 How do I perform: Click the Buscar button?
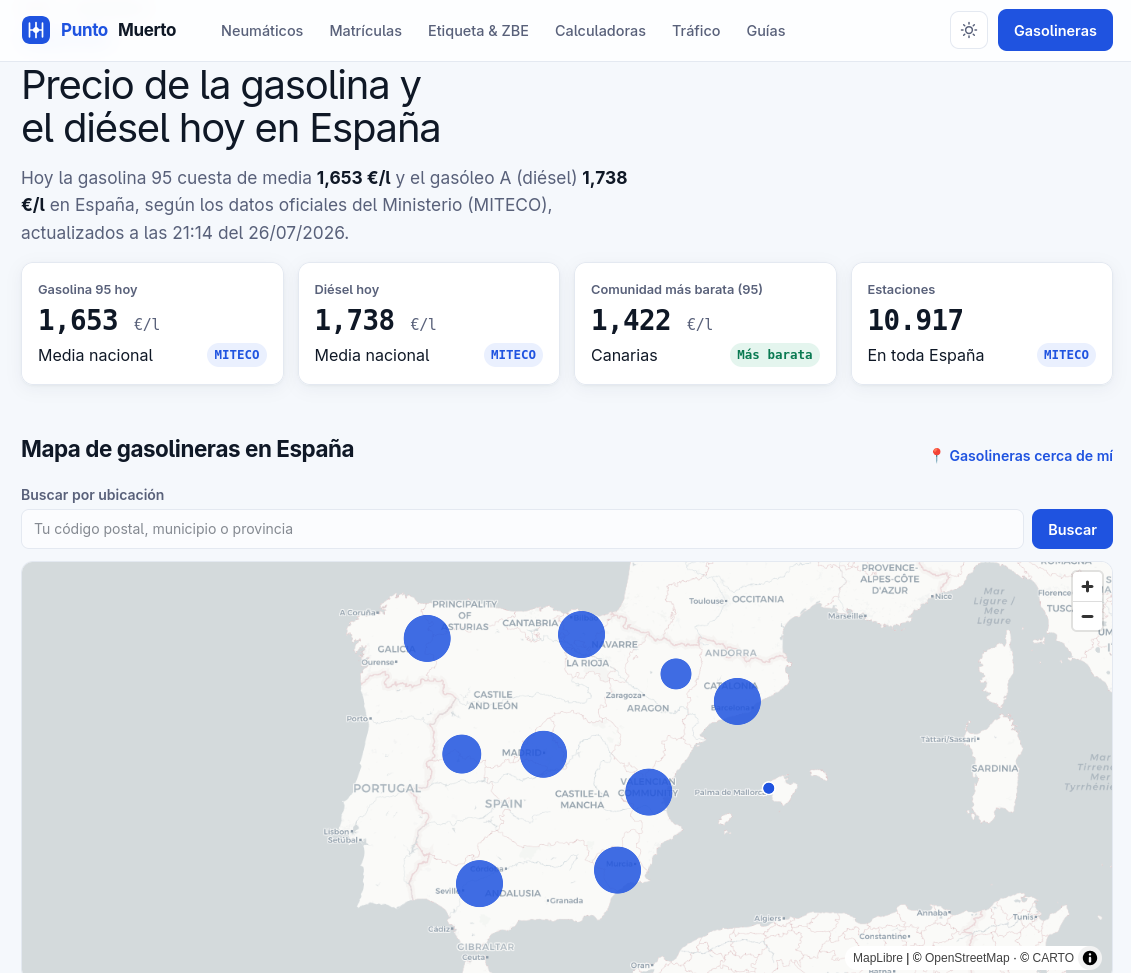pos(1073,529)
